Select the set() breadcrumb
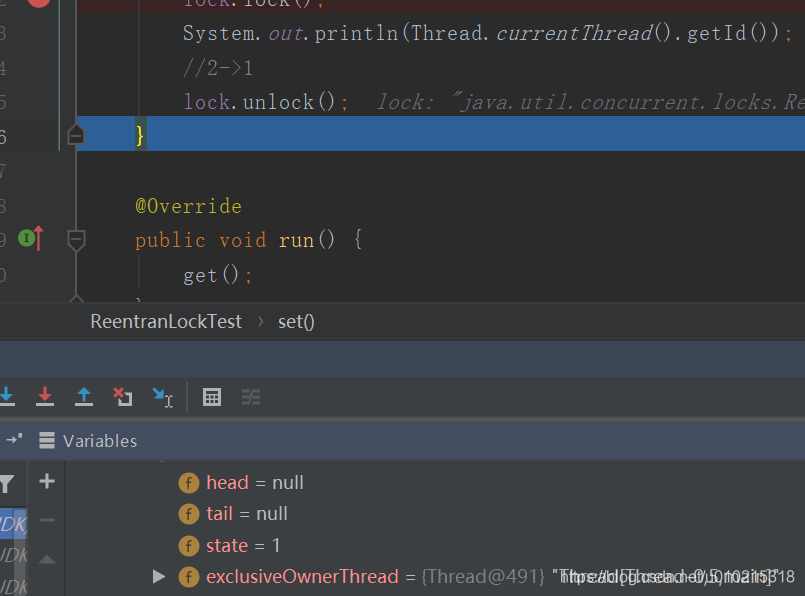This screenshot has width=805, height=596. tap(296, 322)
